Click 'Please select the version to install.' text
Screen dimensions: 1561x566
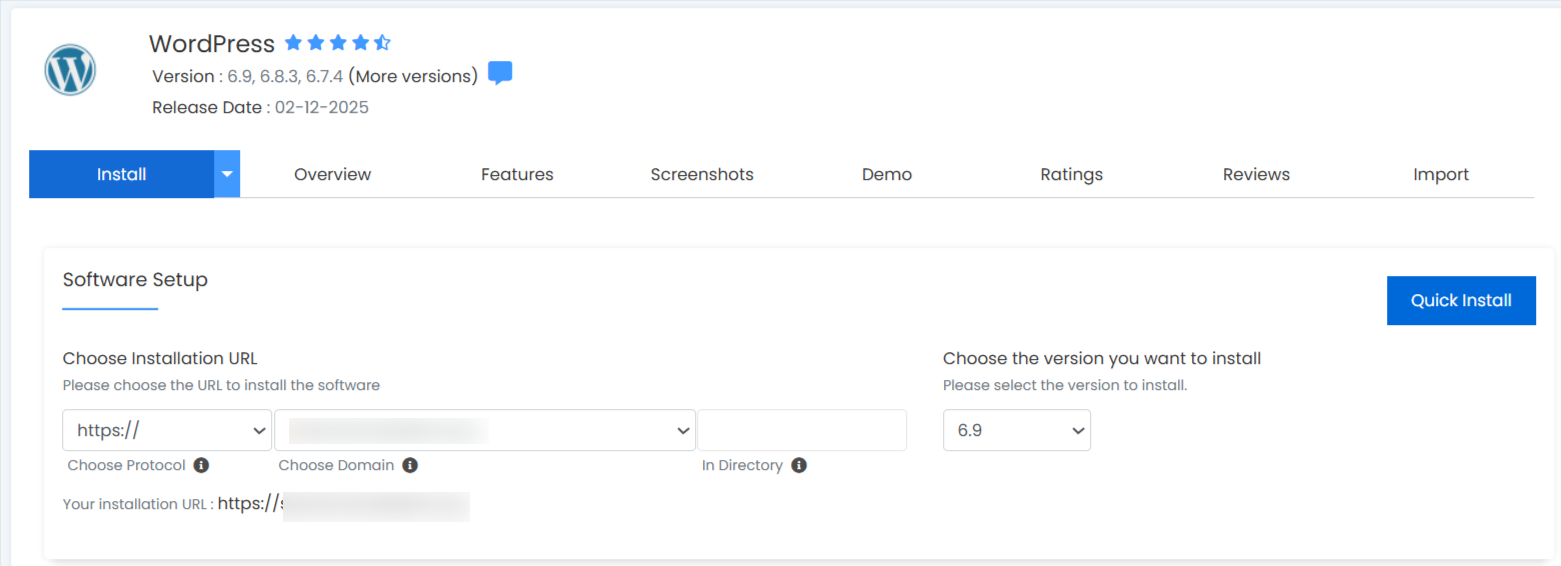tap(1065, 385)
